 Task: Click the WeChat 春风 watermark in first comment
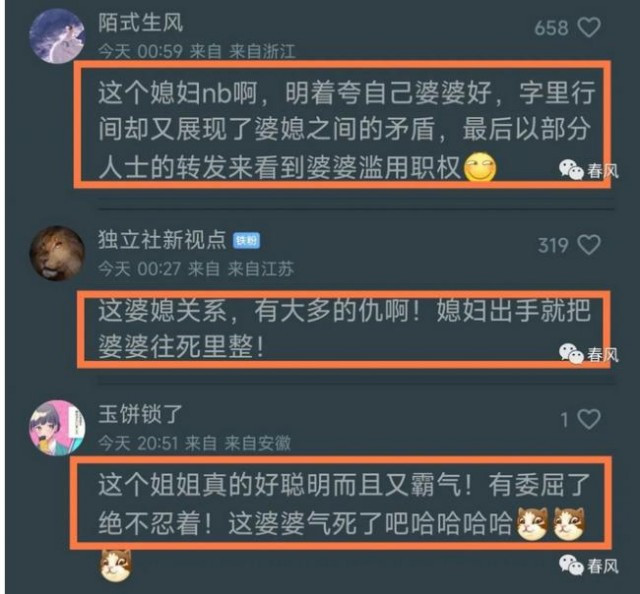pyautogui.click(x=589, y=170)
